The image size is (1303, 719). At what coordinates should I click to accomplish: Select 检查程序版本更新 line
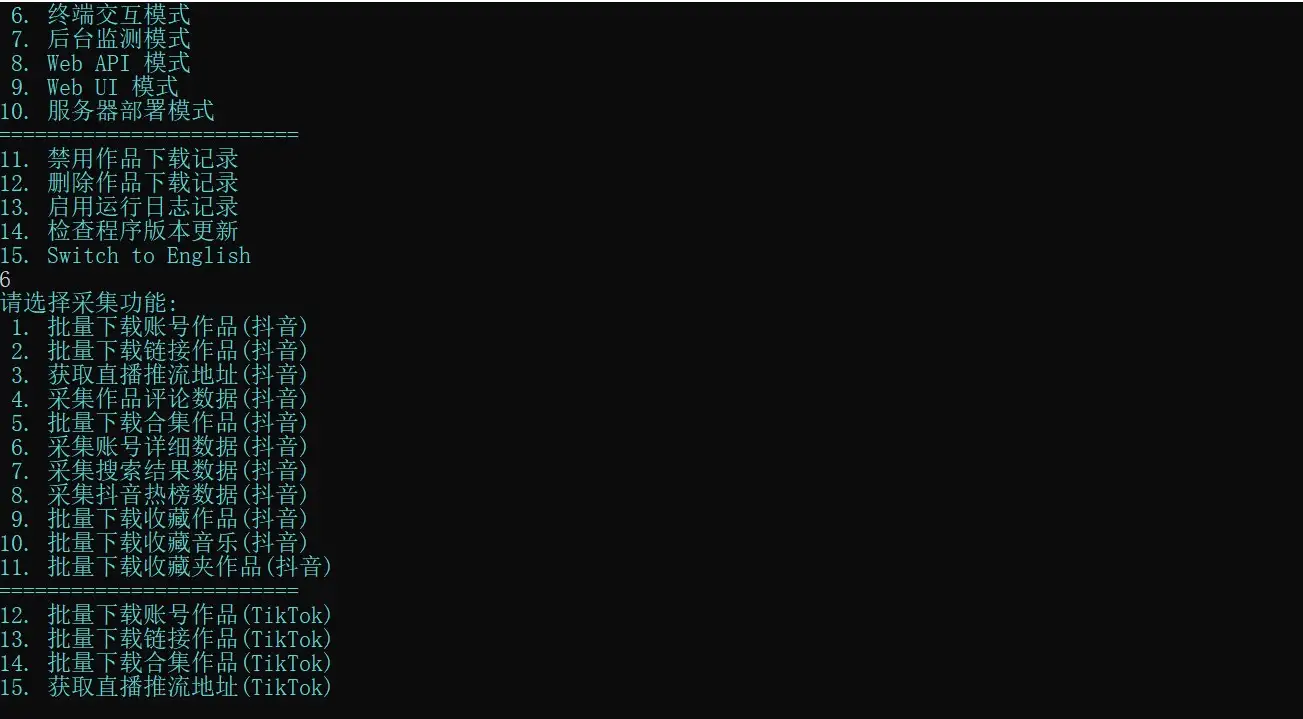tap(119, 231)
